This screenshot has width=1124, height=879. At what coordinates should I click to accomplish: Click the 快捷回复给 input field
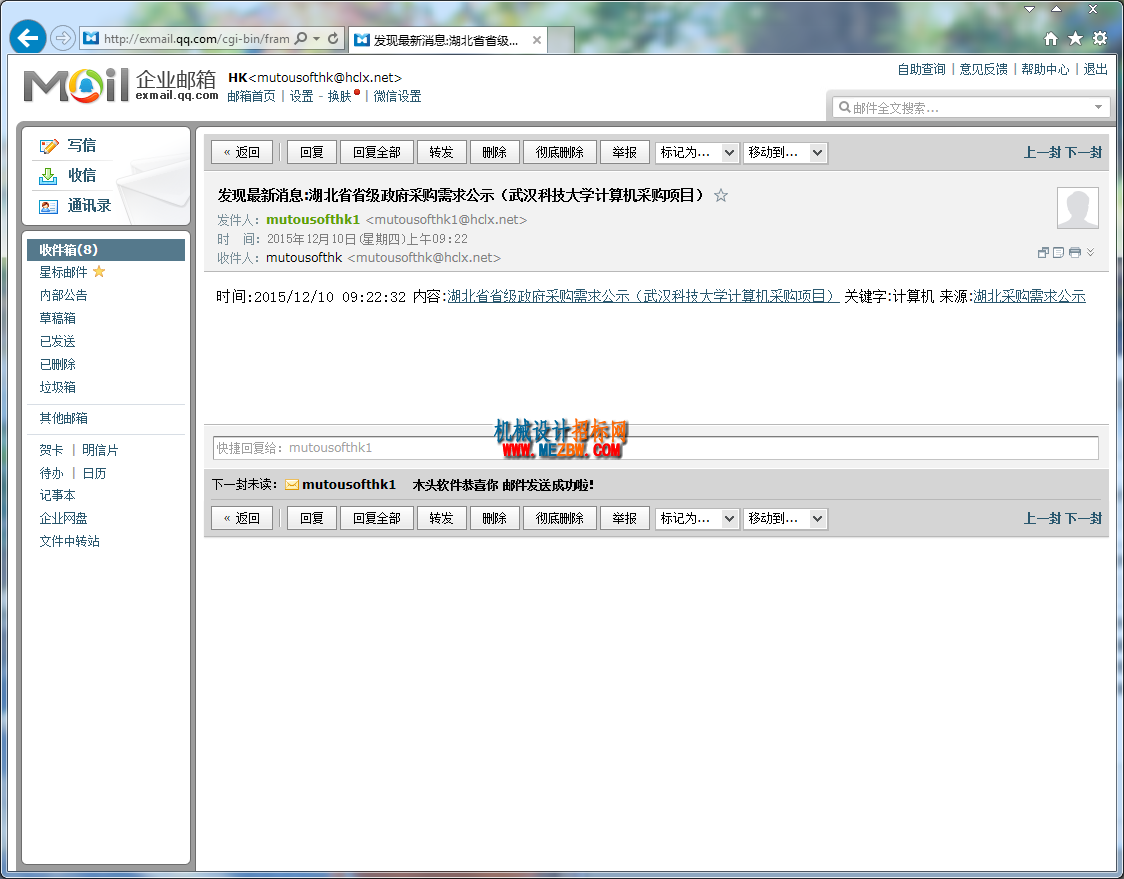(655, 448)
